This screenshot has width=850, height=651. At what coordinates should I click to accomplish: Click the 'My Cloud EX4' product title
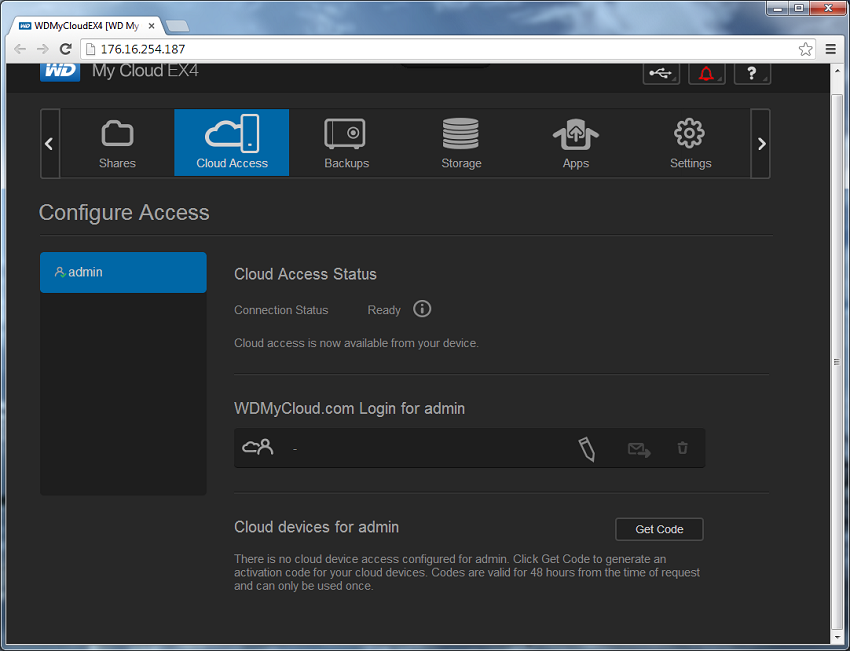145,71
